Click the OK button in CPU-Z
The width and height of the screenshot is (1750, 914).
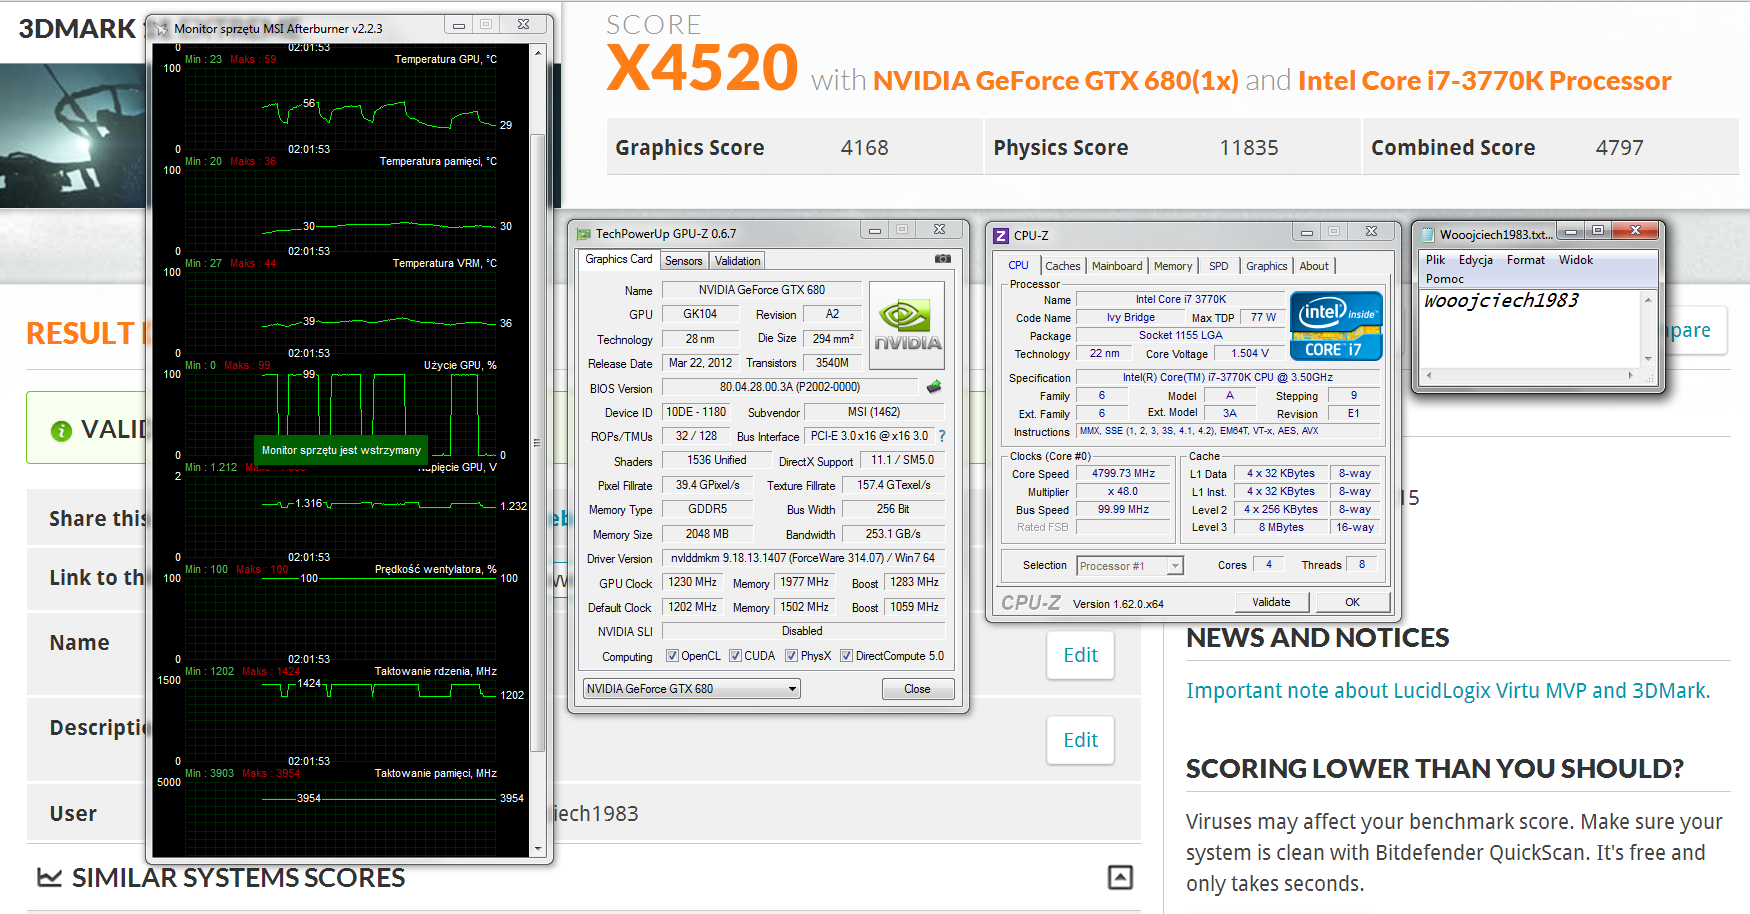pyautogui.click(x=1352, y=602)
